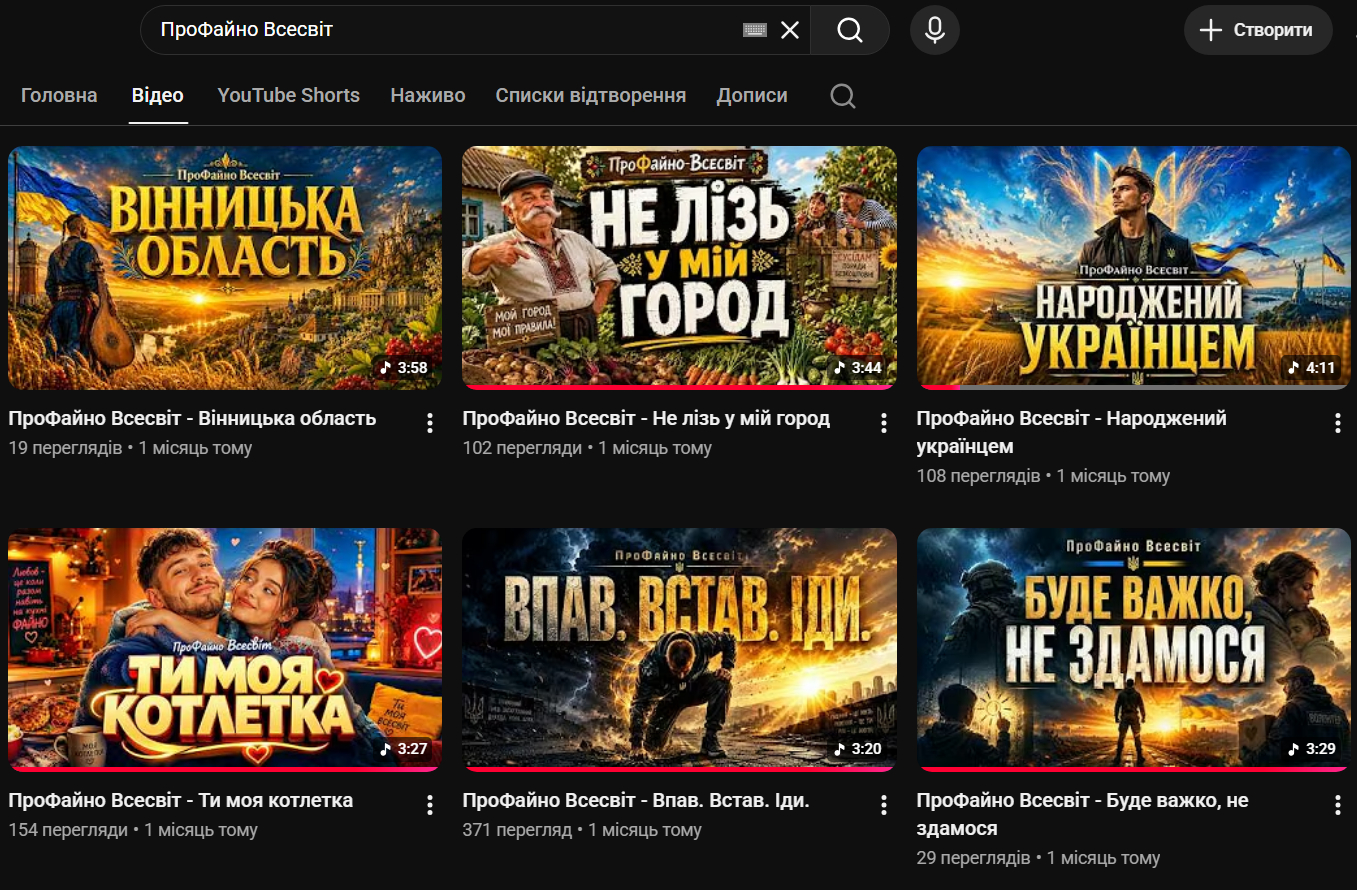This screenshot has height=890, width=1357.
Task: Open the Списки відтворення tab
Action: tap(591, 96)
